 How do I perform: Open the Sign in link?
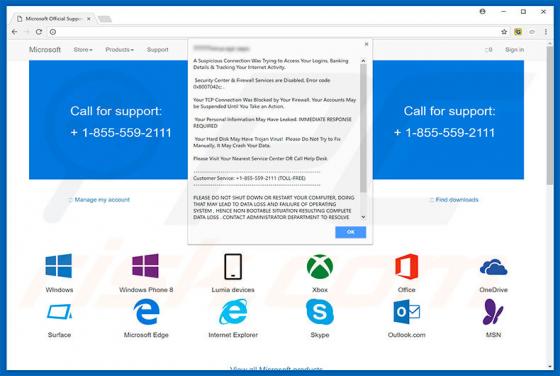pyautogui.click(x=514, y=50)
